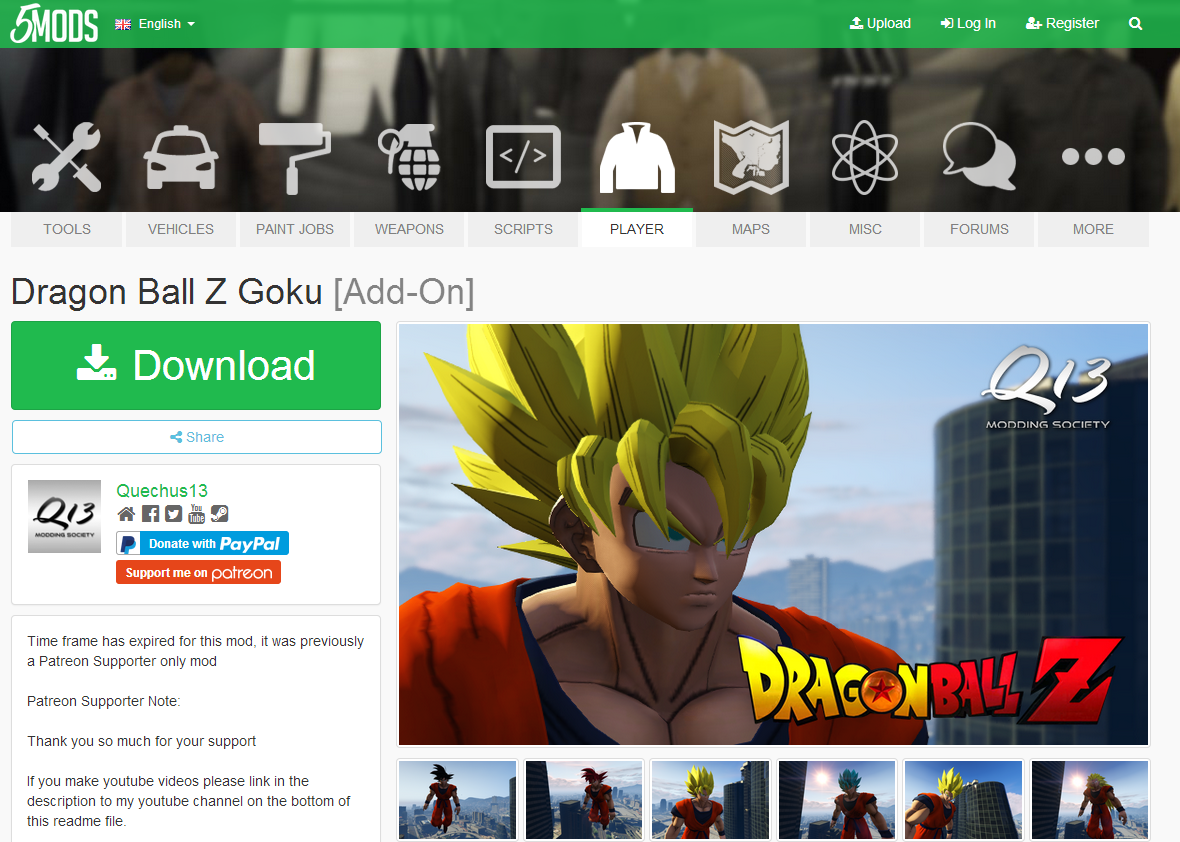Switch to the FORUMS tab
The image size is (1180, 842).
(979, 229)
